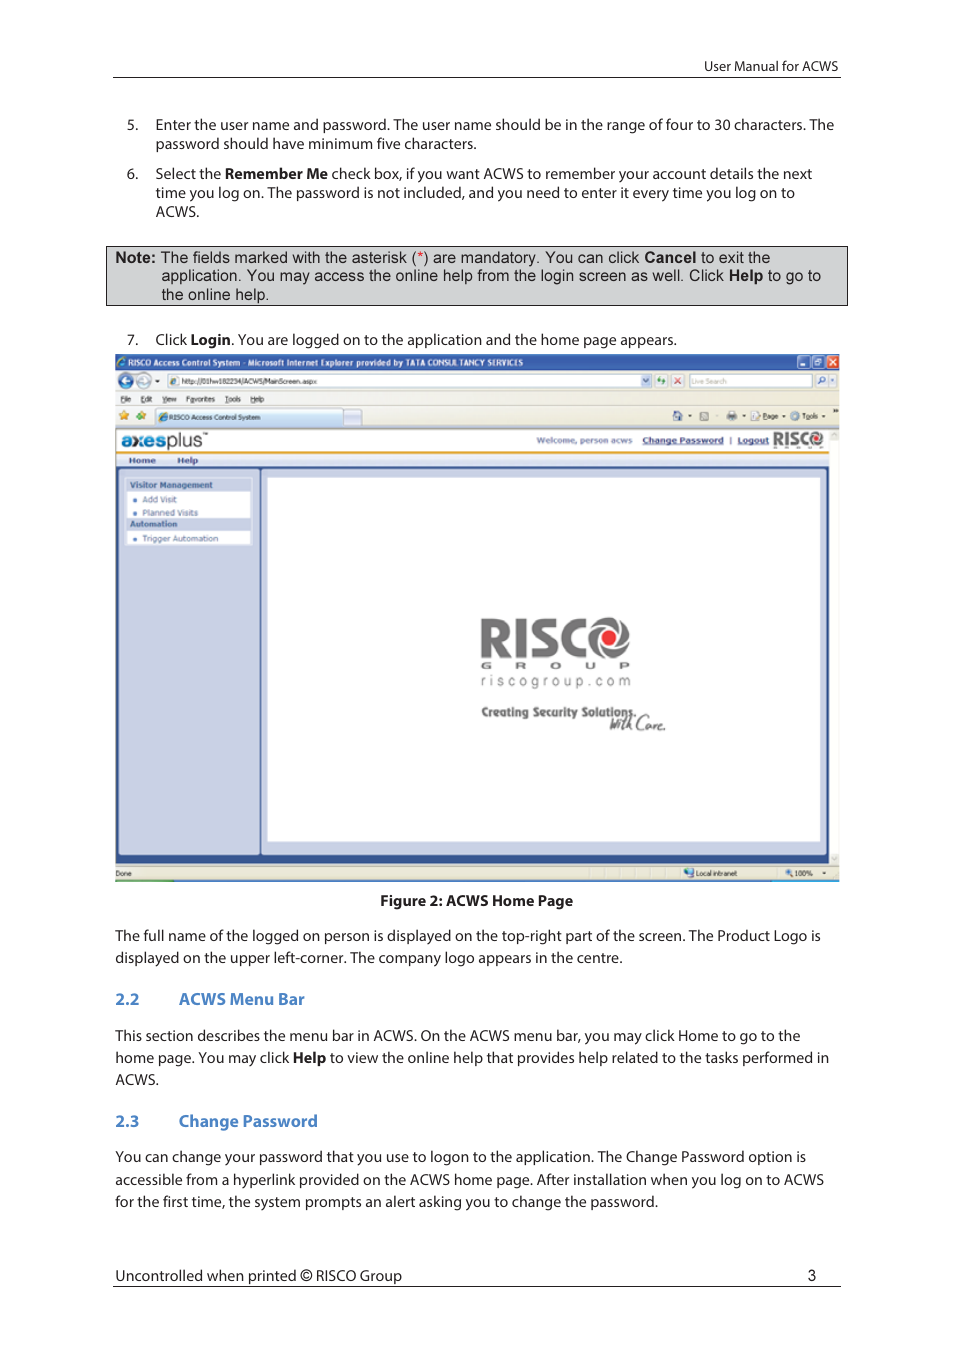954x1350 pixels.
Task: Click the 'Welcome, person acws' text
Action: click(x=584, y=440)
